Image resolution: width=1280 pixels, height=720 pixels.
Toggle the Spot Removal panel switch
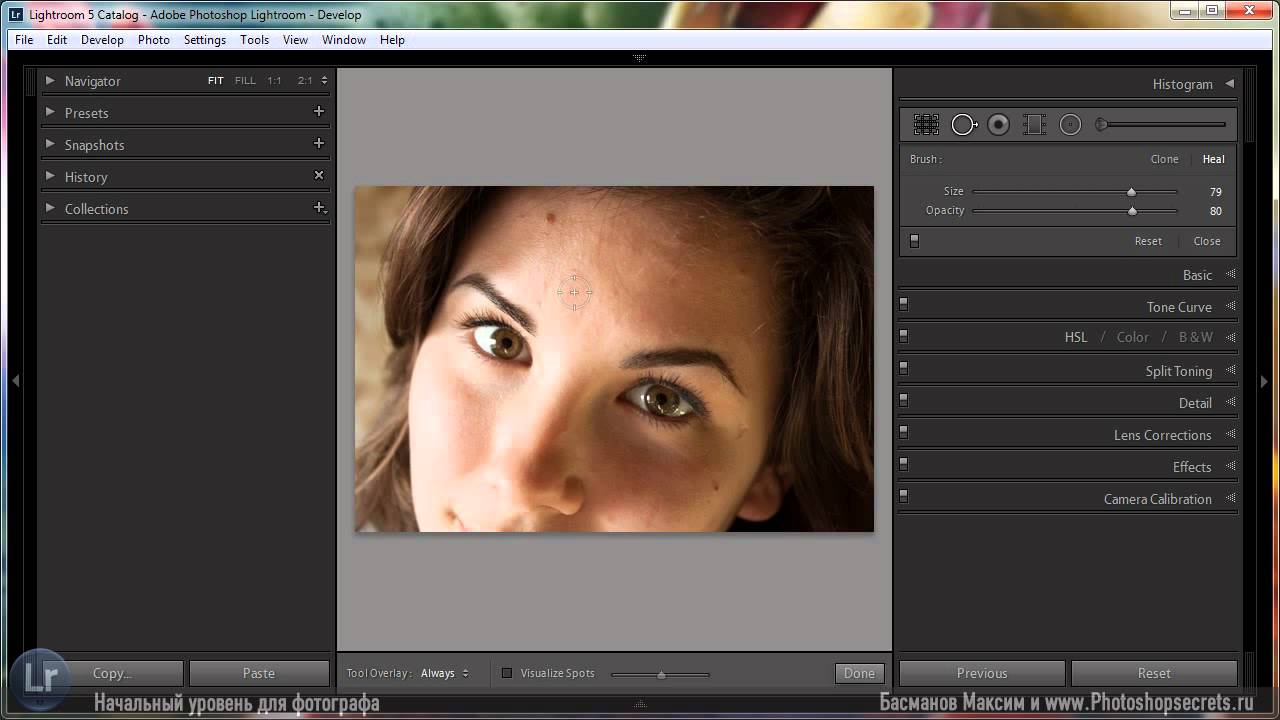click(914, 241)
